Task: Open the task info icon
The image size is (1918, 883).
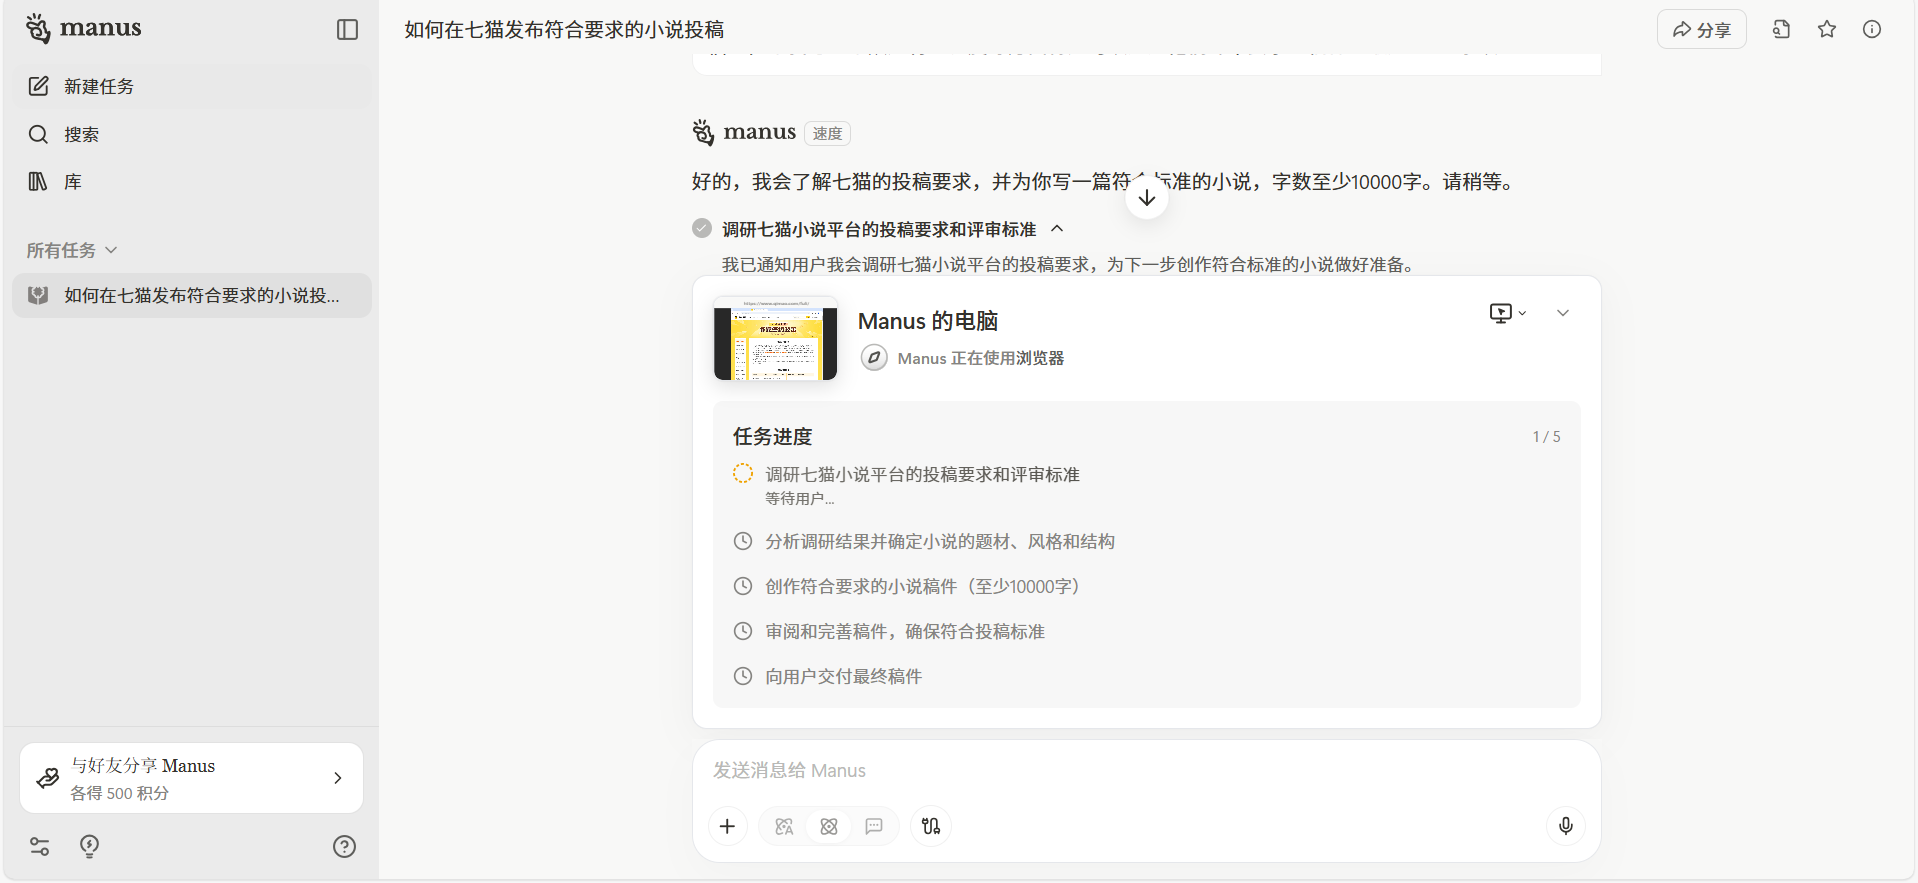Action: [x=1872, y=30]
